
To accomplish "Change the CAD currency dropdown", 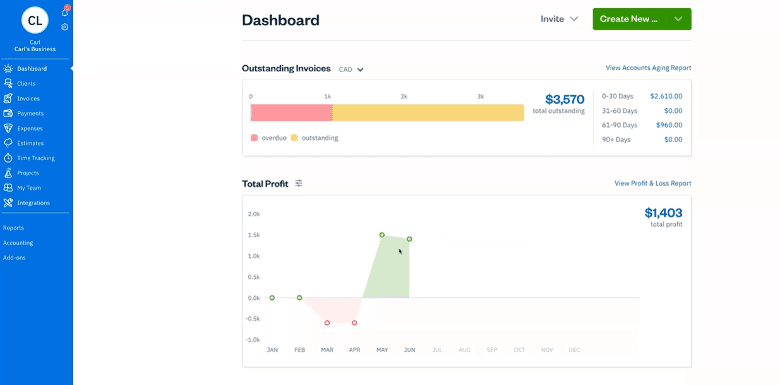I will tap(351, 70).
